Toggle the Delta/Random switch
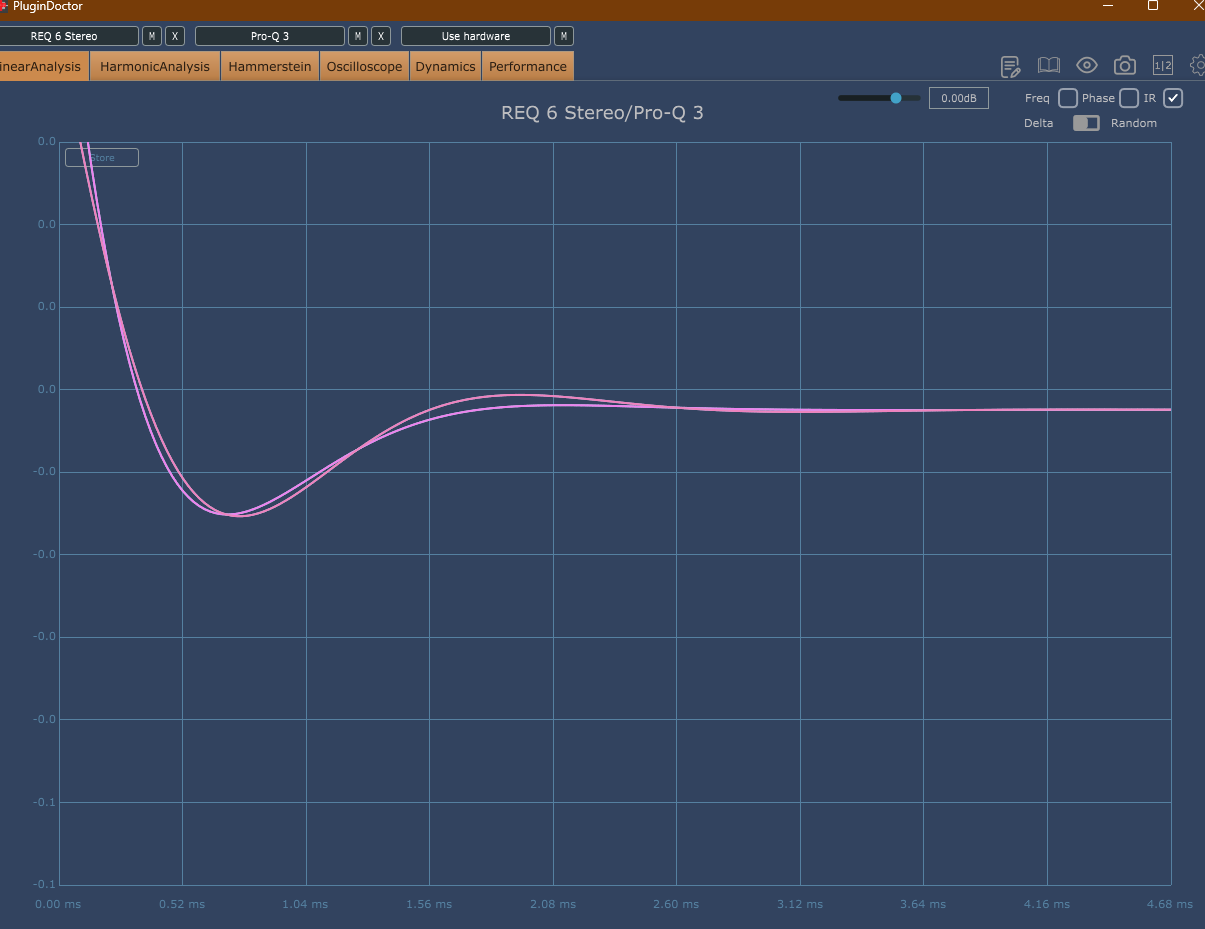Viewport: 1205px width, 929px height. tap(1086, 123)
